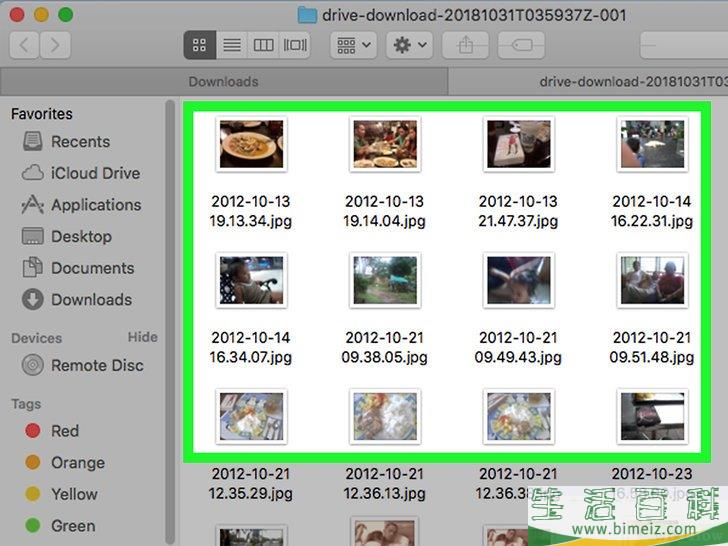Viewport: 728px width, 546px height.
Task: Switch to the drive-download tab
Action: [588, 82]
